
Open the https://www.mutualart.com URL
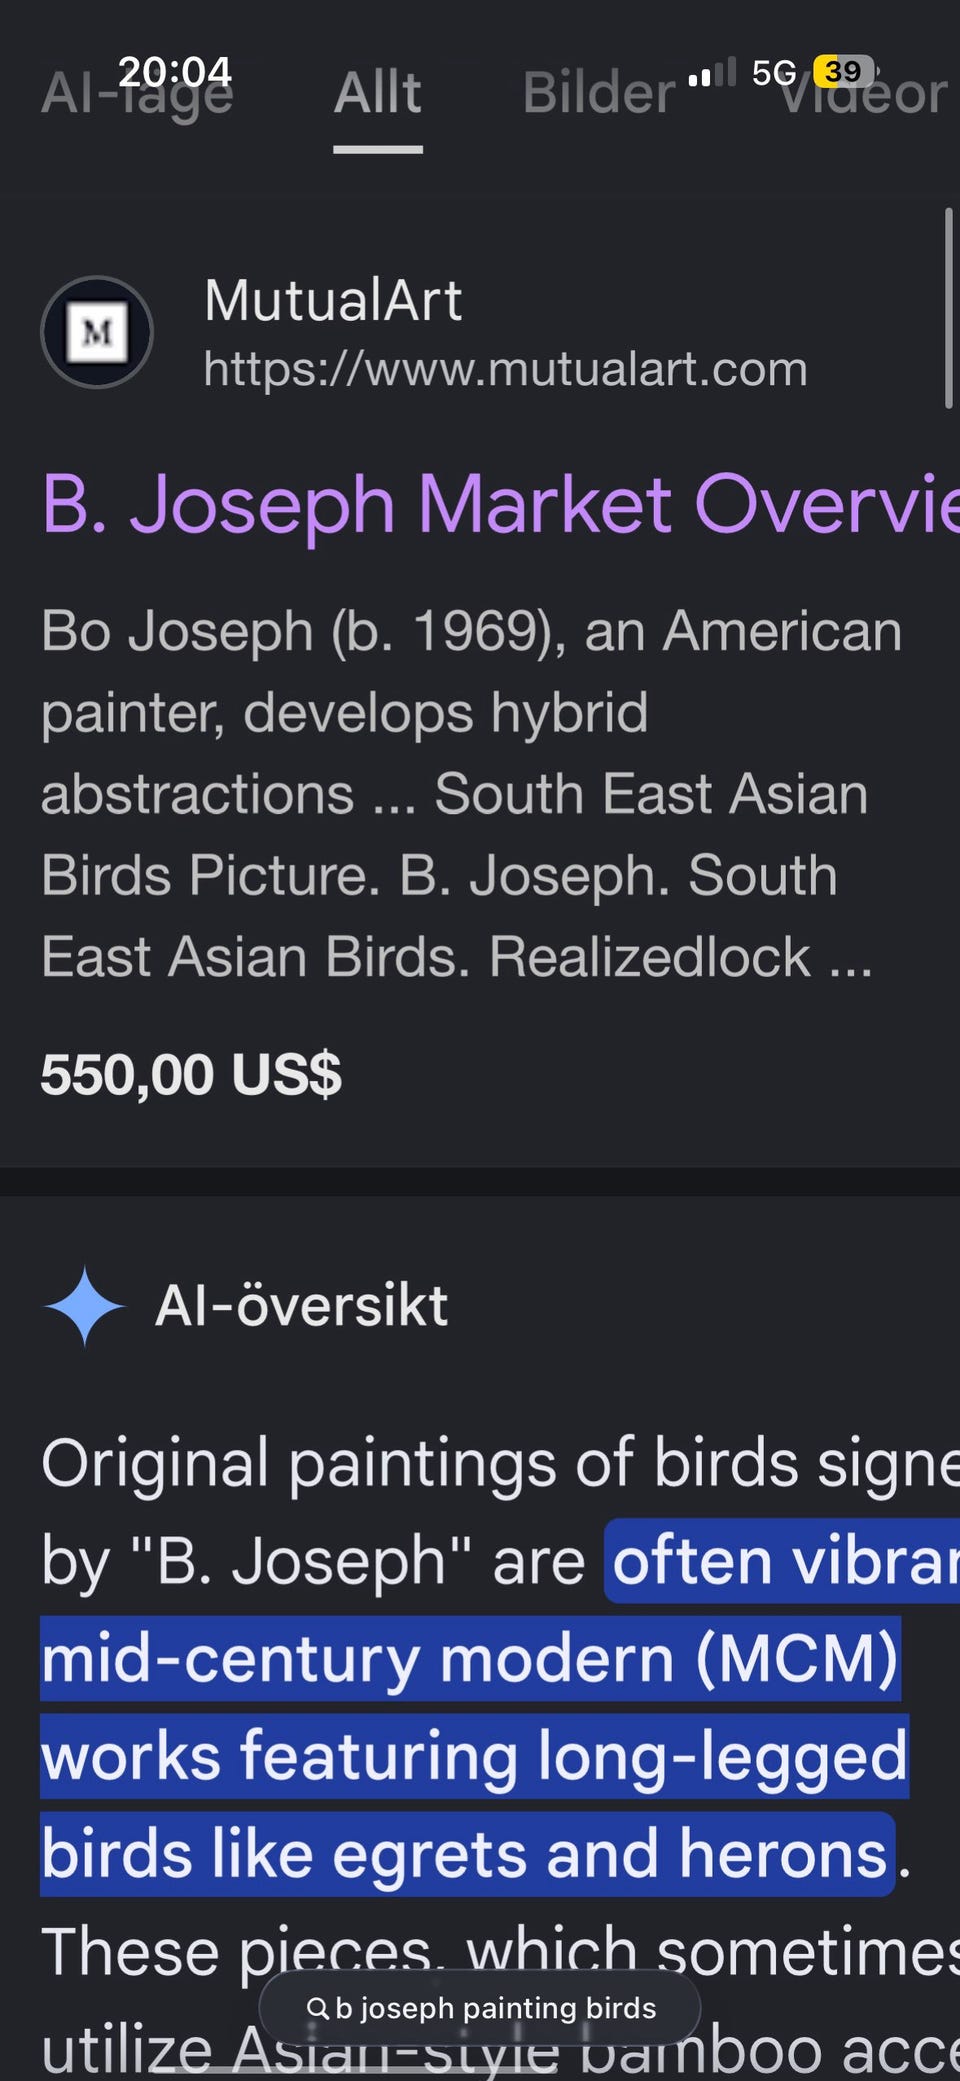[x=505, y=369]
